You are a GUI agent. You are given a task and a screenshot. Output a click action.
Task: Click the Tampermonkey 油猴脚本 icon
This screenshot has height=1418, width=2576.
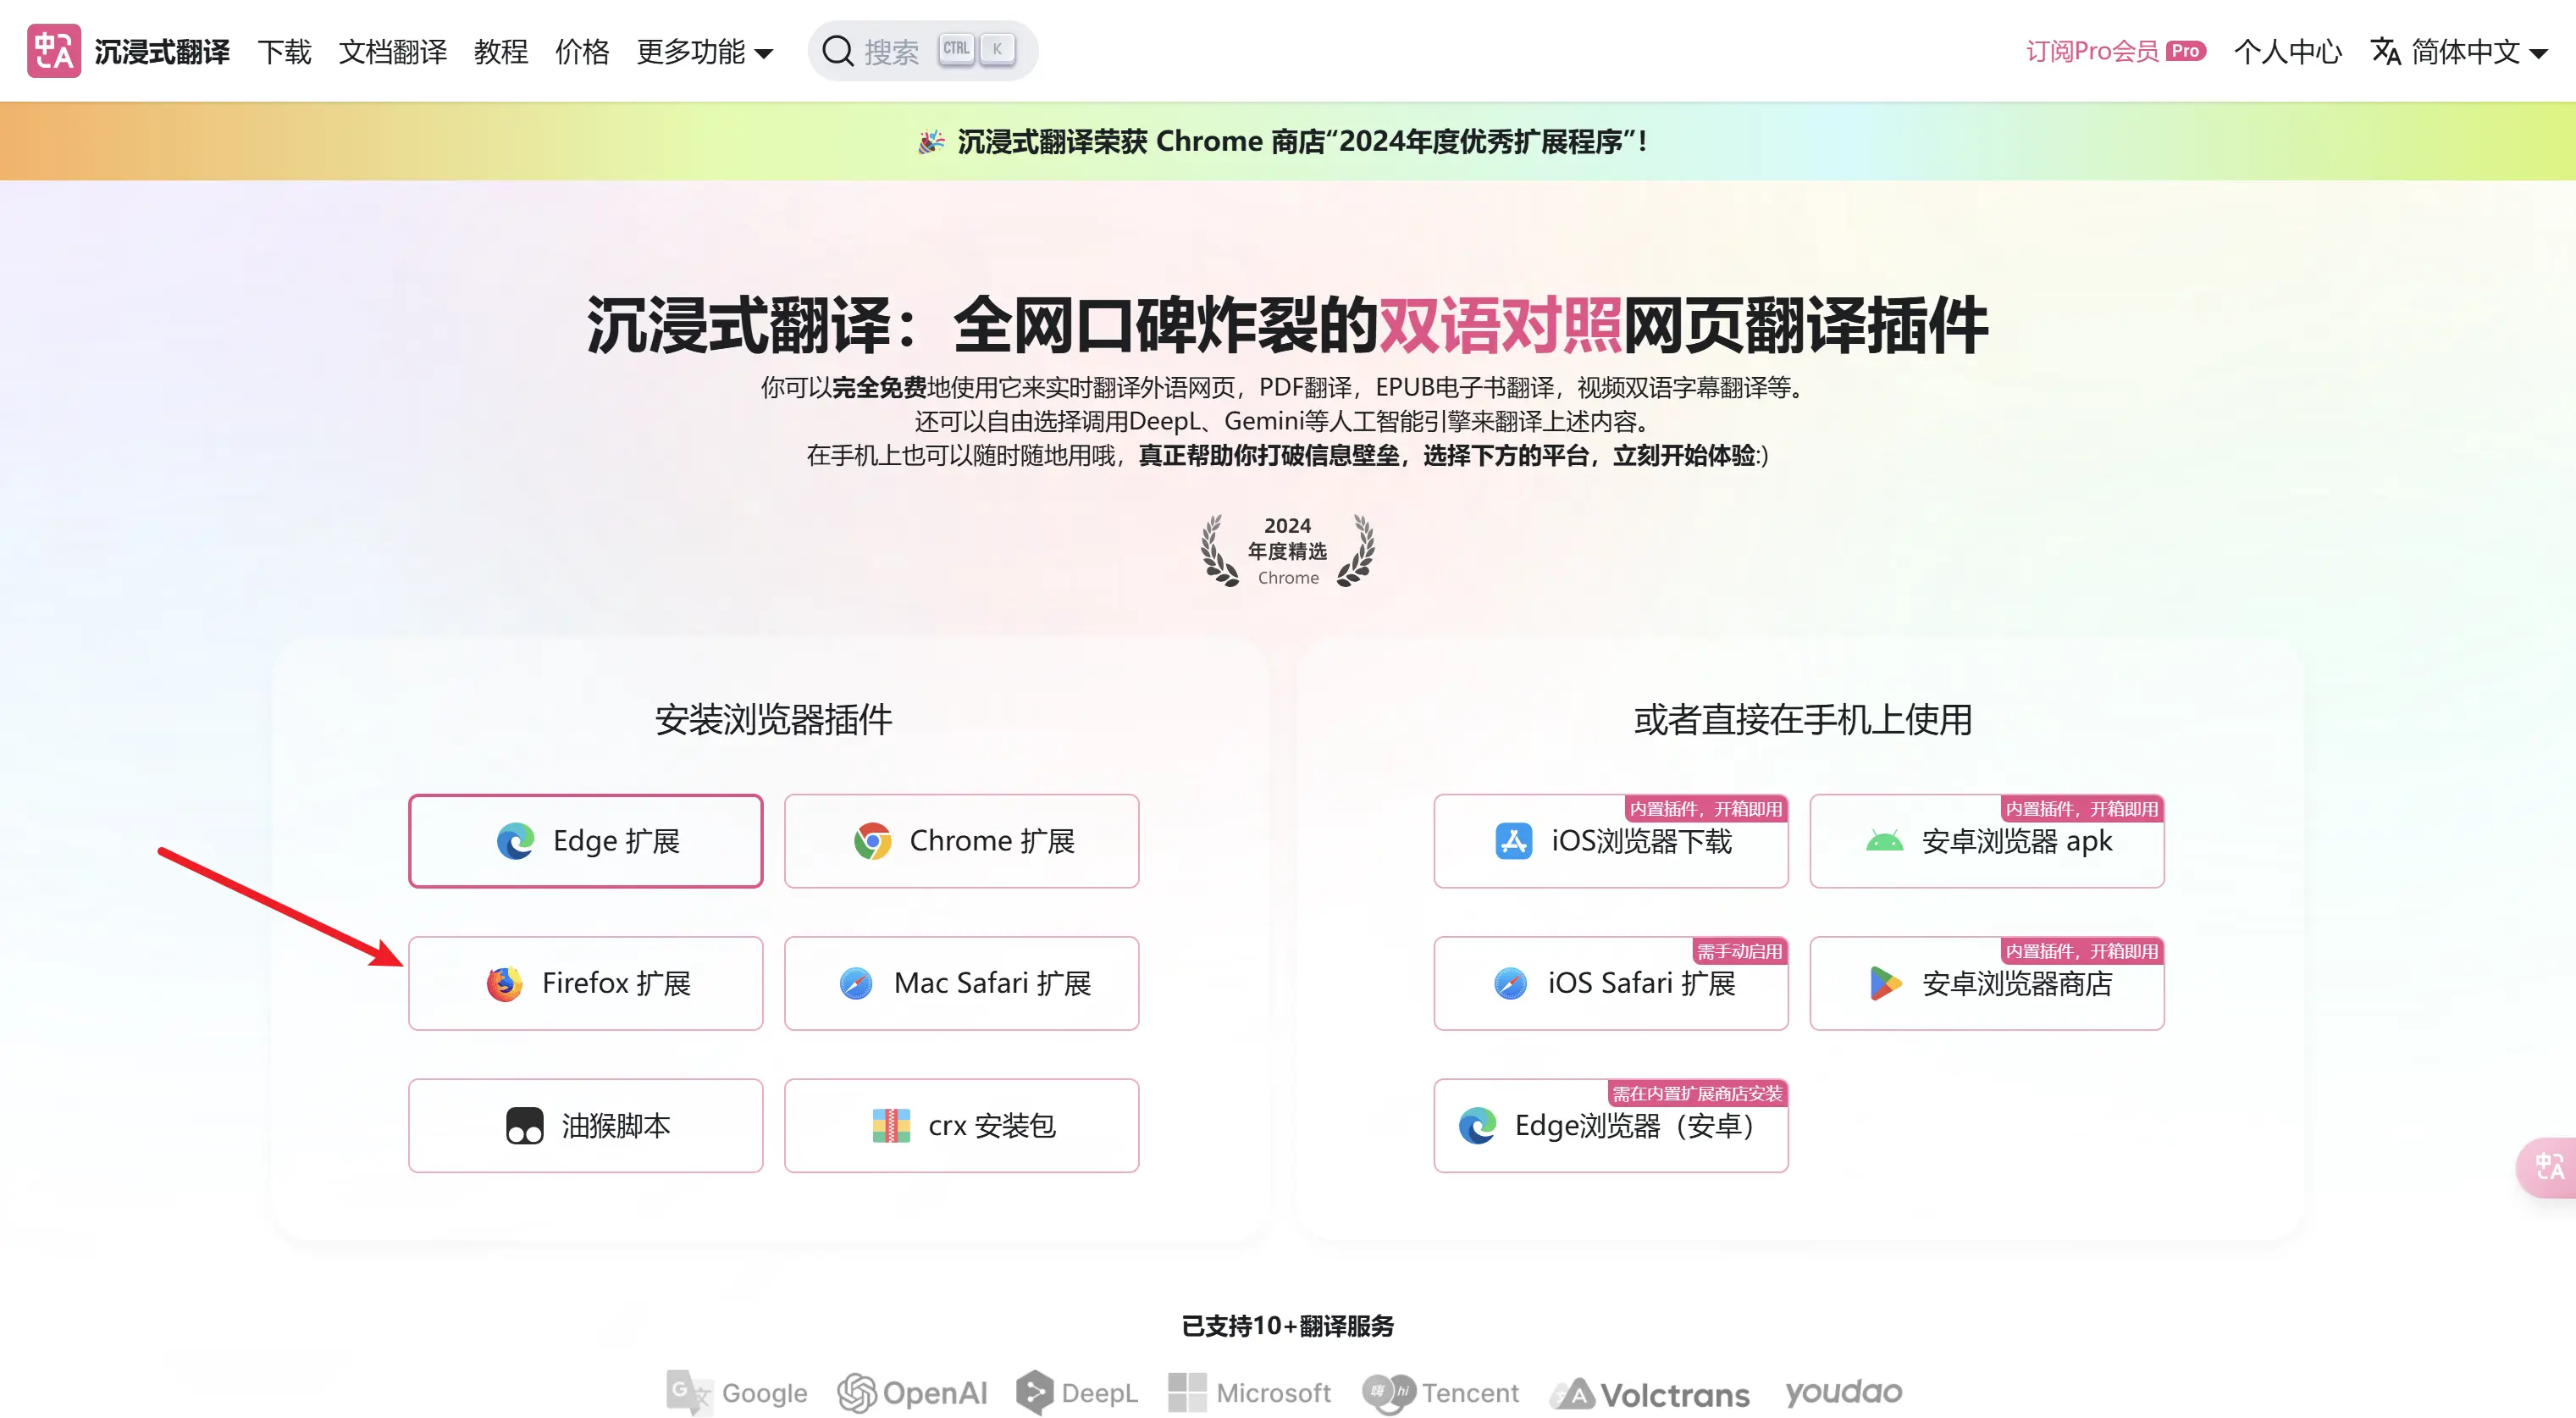pos(524,1126)
